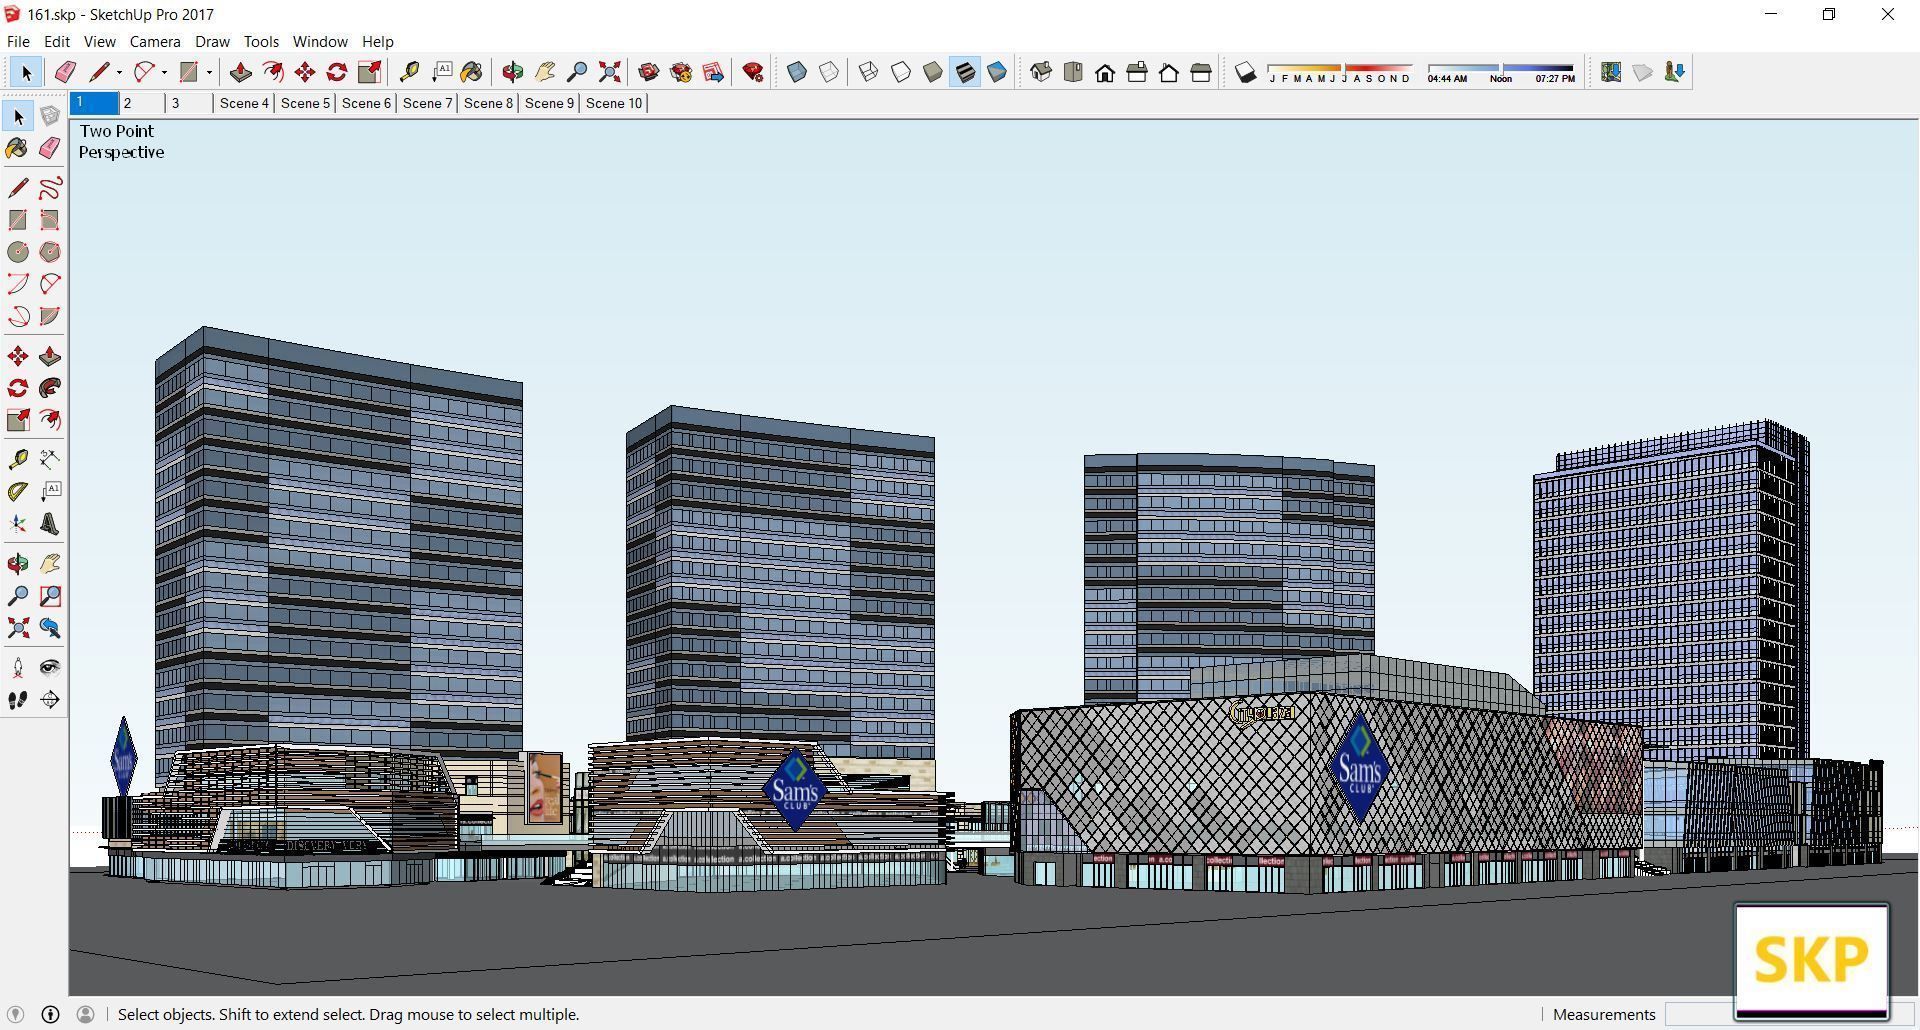Click the Credits info status bar icon
Image resolution: width=1920 pixels, height=1030 pixels.
50,1014
